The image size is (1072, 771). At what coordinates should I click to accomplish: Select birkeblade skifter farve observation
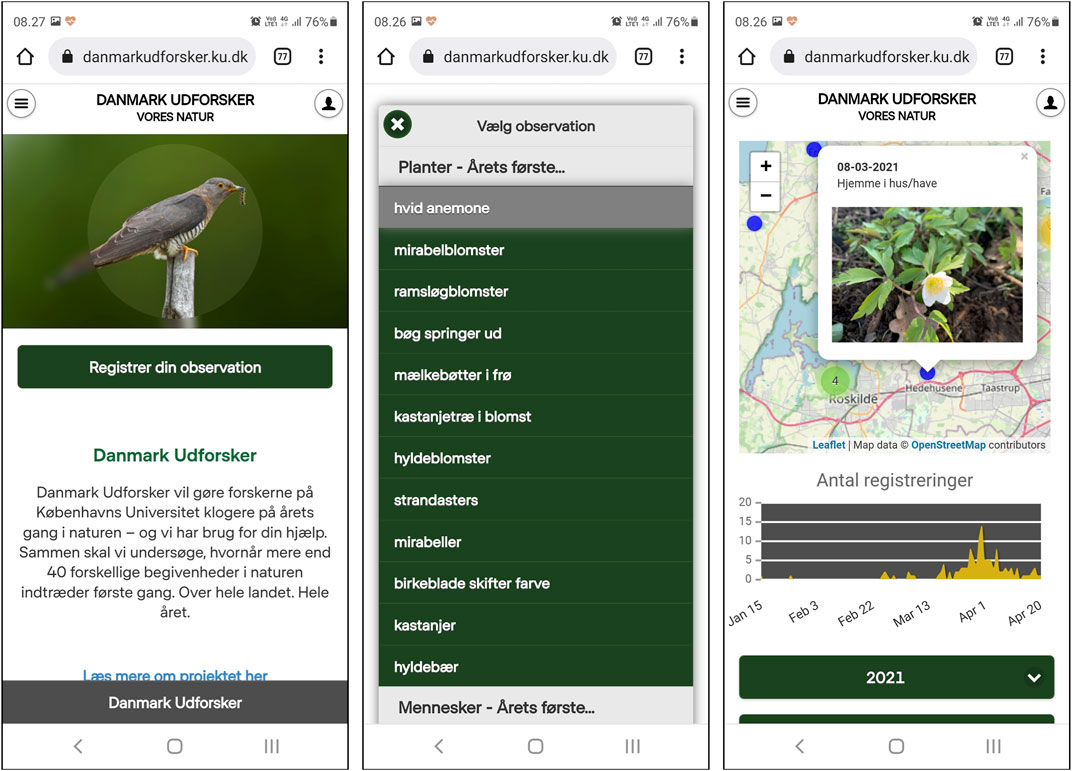(536, 583)
